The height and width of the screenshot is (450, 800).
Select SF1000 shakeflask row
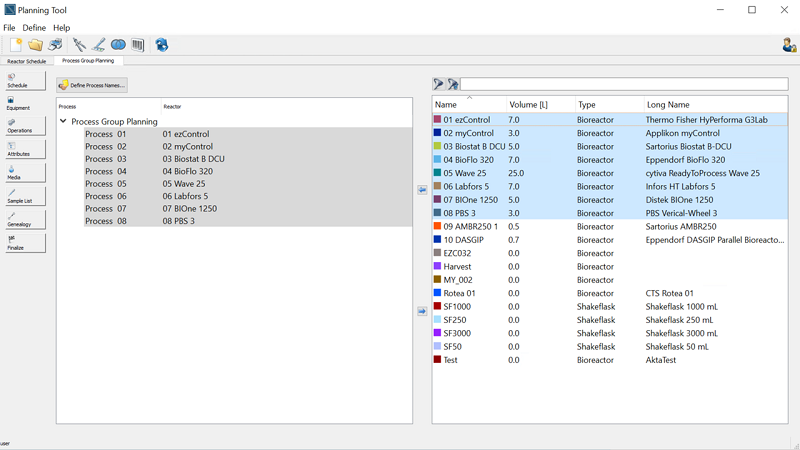point(610,307)
